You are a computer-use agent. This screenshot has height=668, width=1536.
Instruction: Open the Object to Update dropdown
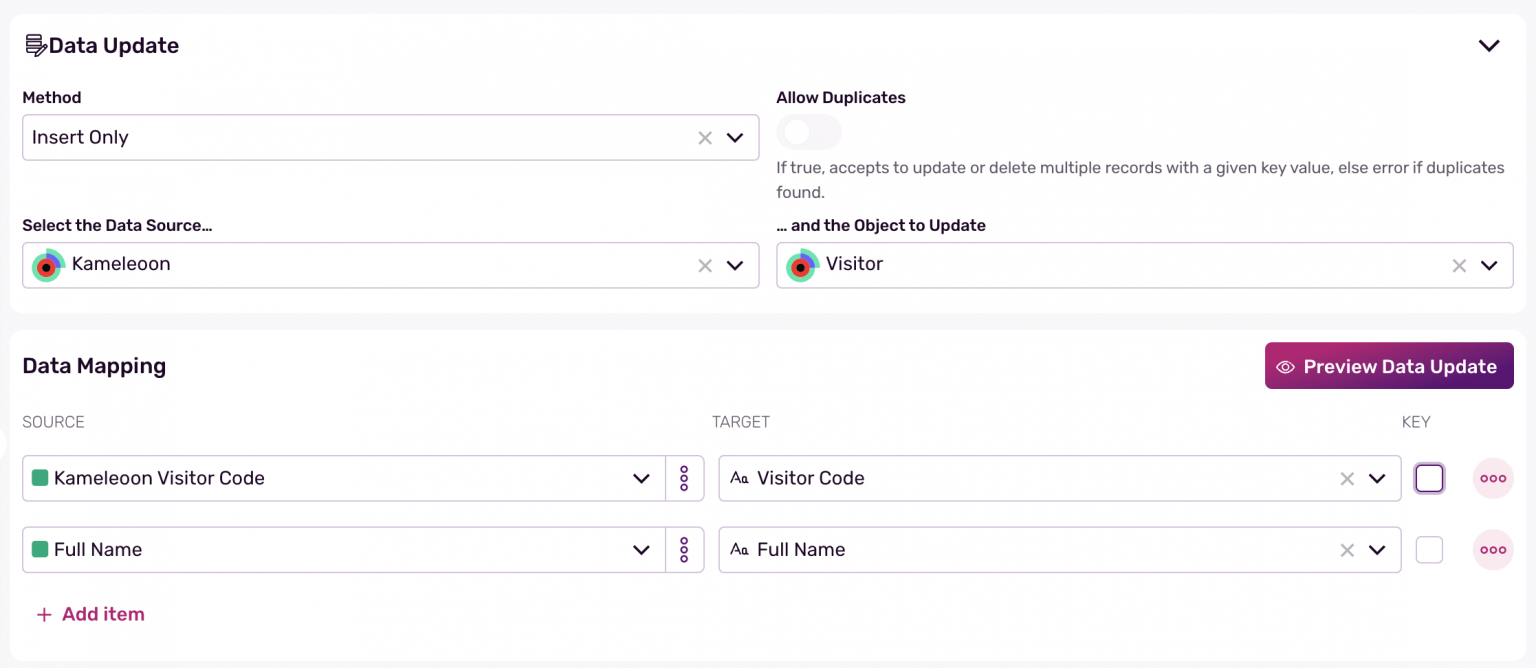(1489, 265)
